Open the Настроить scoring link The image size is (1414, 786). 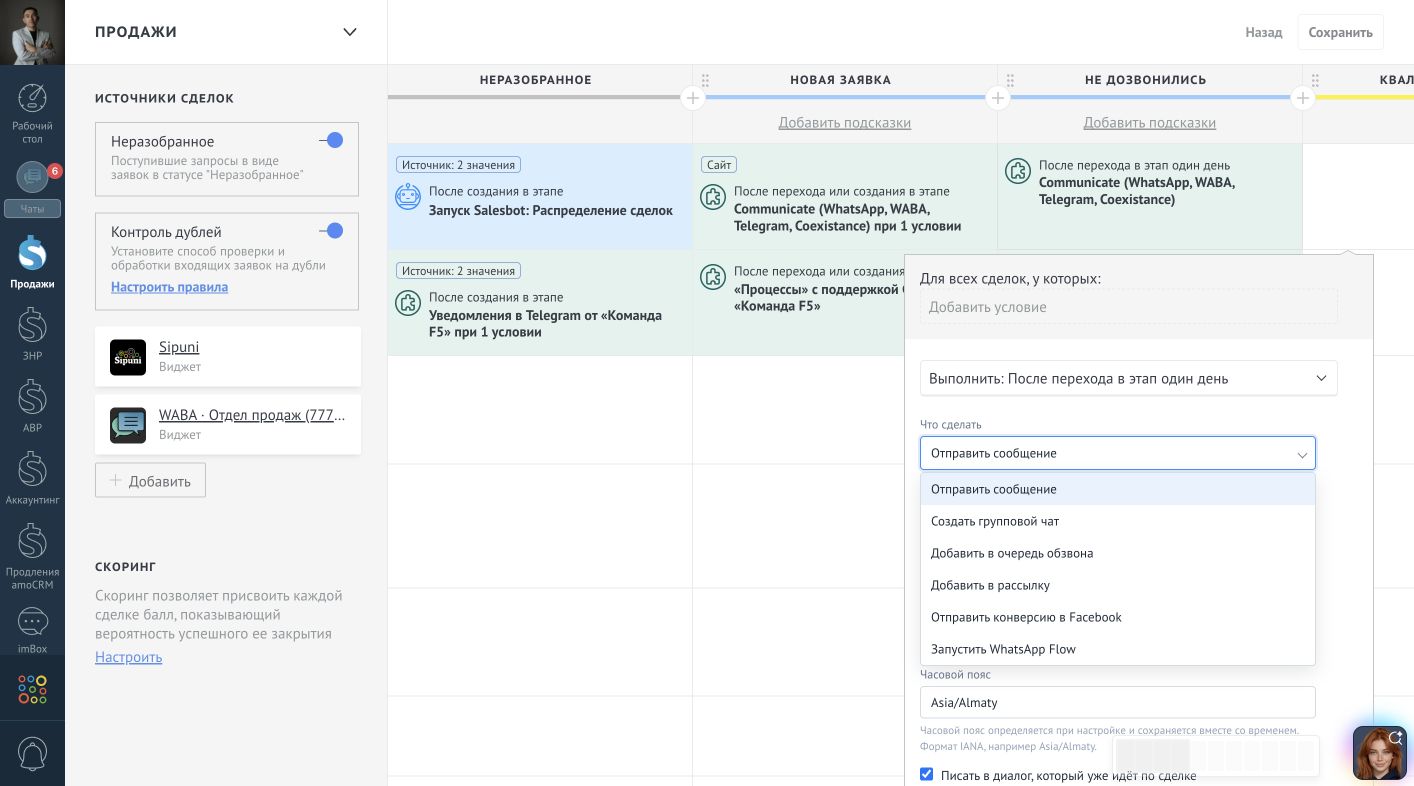pos(128,657)
